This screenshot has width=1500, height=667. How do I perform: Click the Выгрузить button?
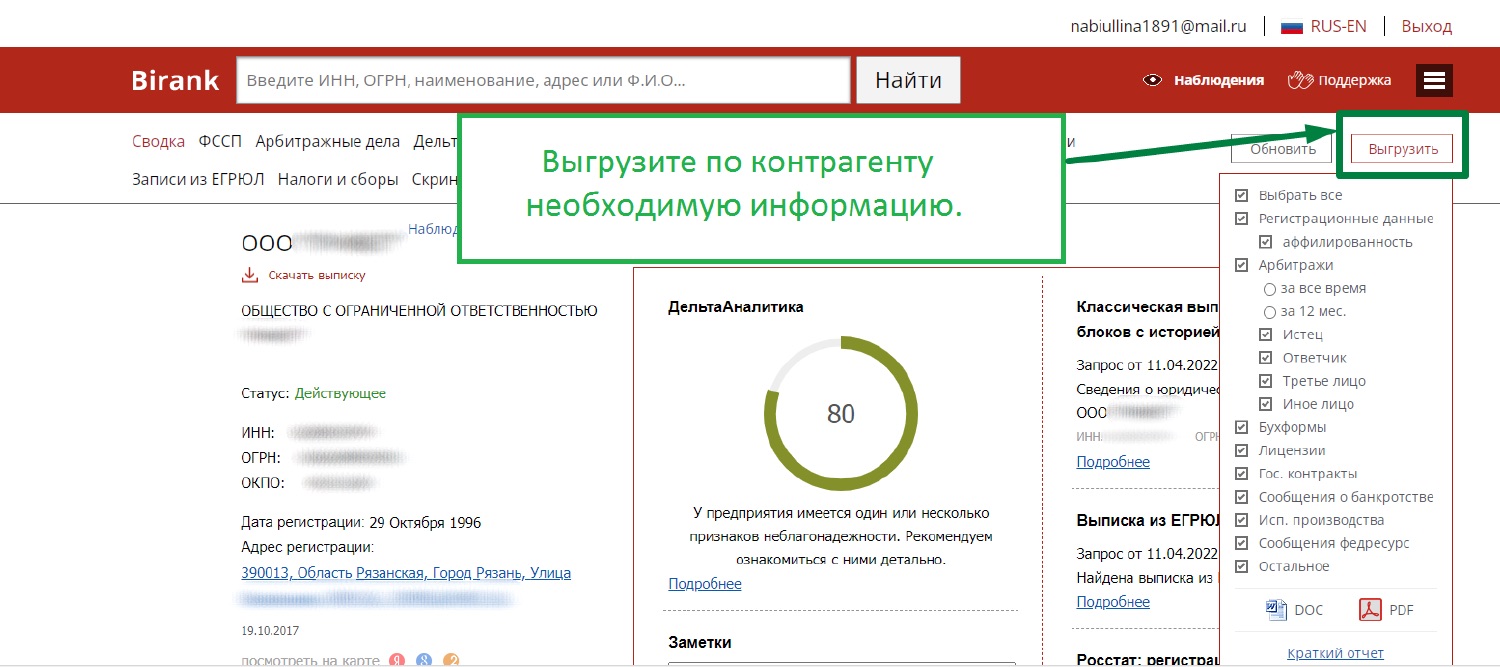tap(1403, 149)
